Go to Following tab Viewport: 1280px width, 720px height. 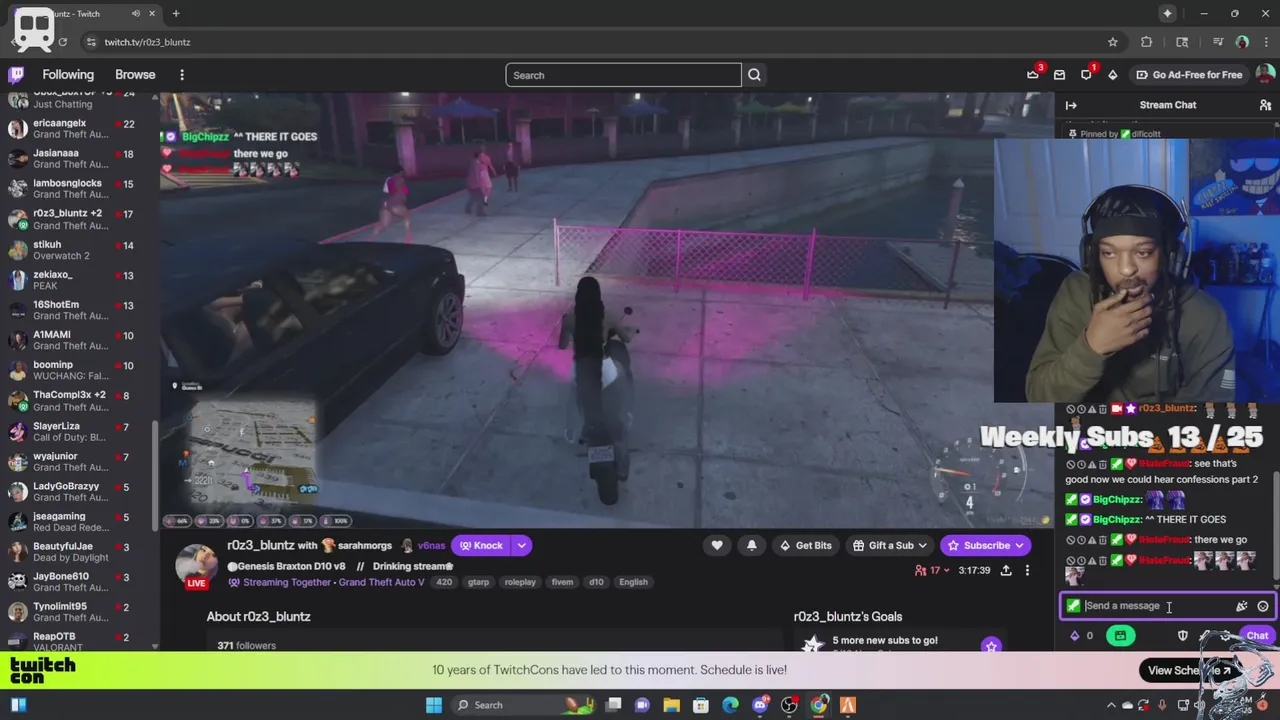(68, 75)
